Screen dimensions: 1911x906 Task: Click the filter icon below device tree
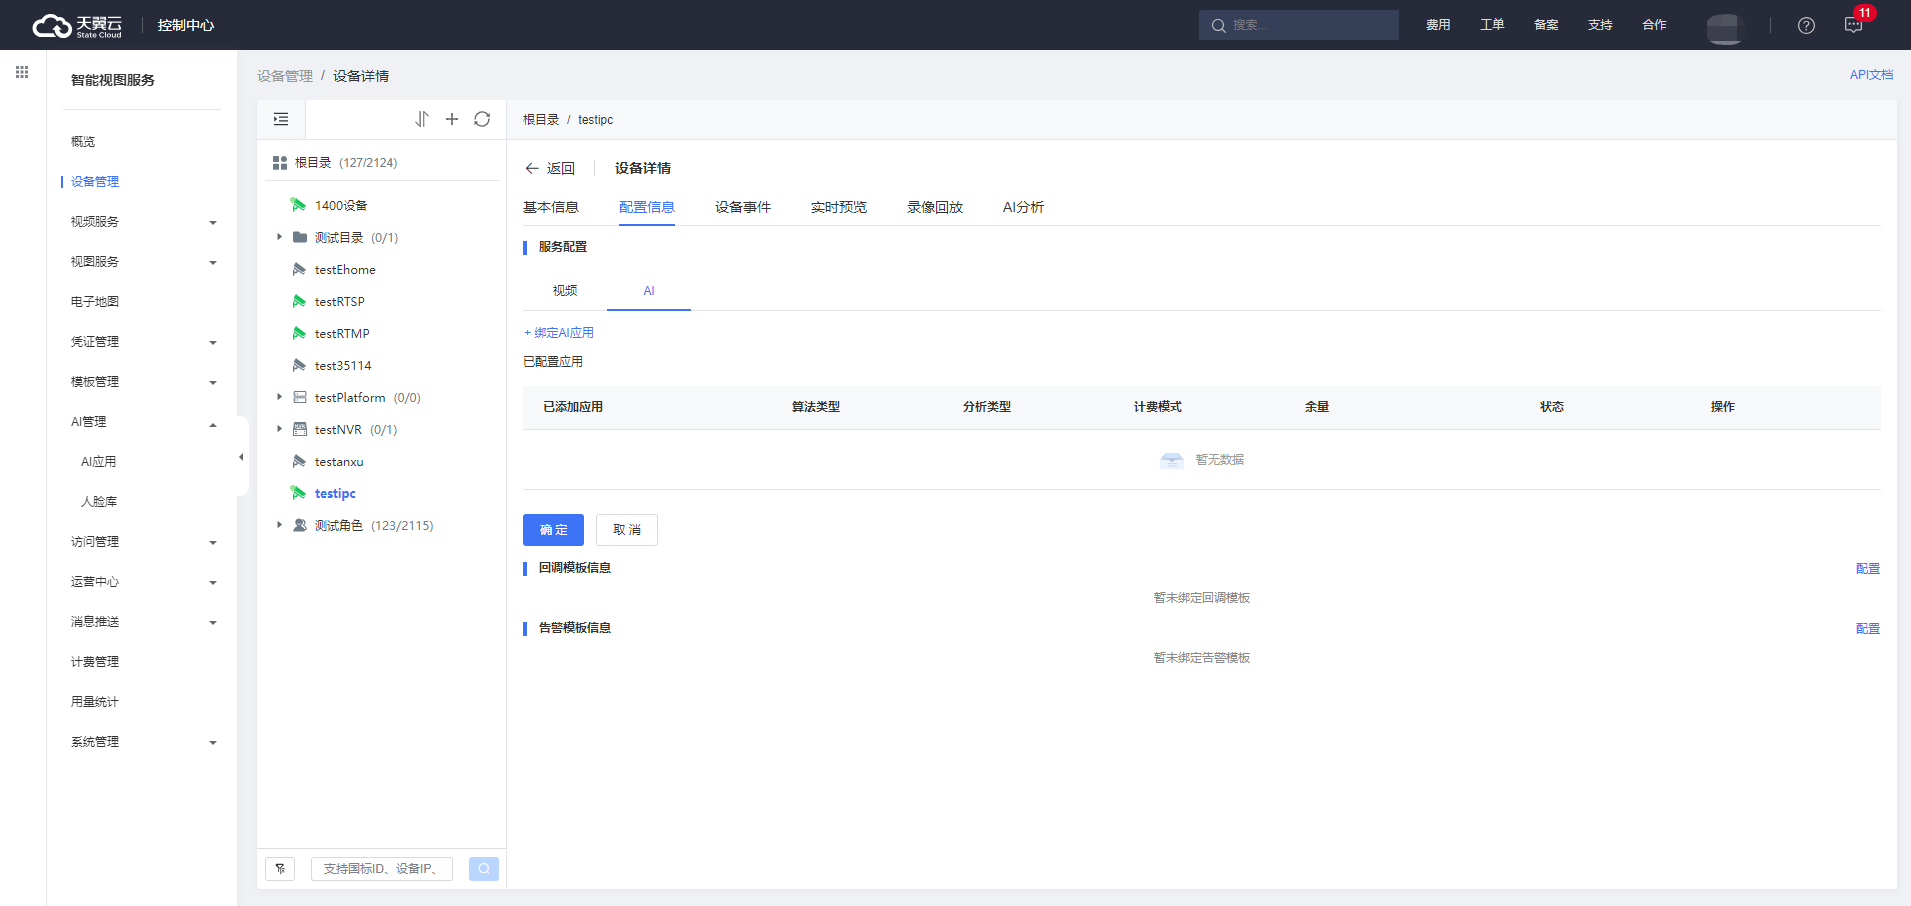pyautogui.click(x=280, y=869)
